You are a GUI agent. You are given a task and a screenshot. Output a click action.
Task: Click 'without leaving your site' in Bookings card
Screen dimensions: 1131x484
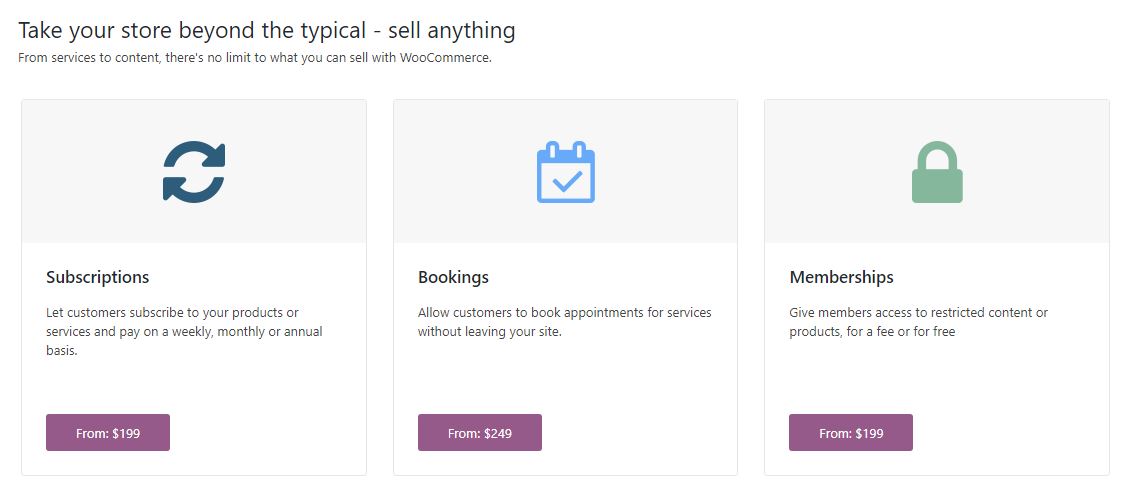(490, 333)
